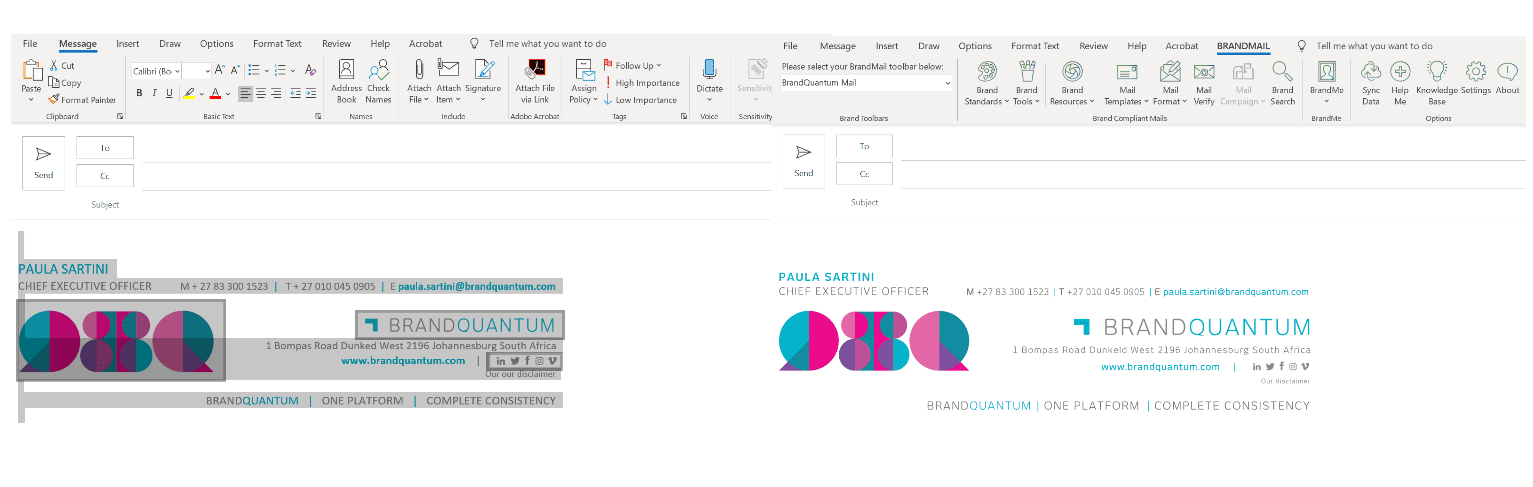The height and width of the screenshot is (487, 1533).
Task: Start Dictate voice input
Action: click(709, 76)
